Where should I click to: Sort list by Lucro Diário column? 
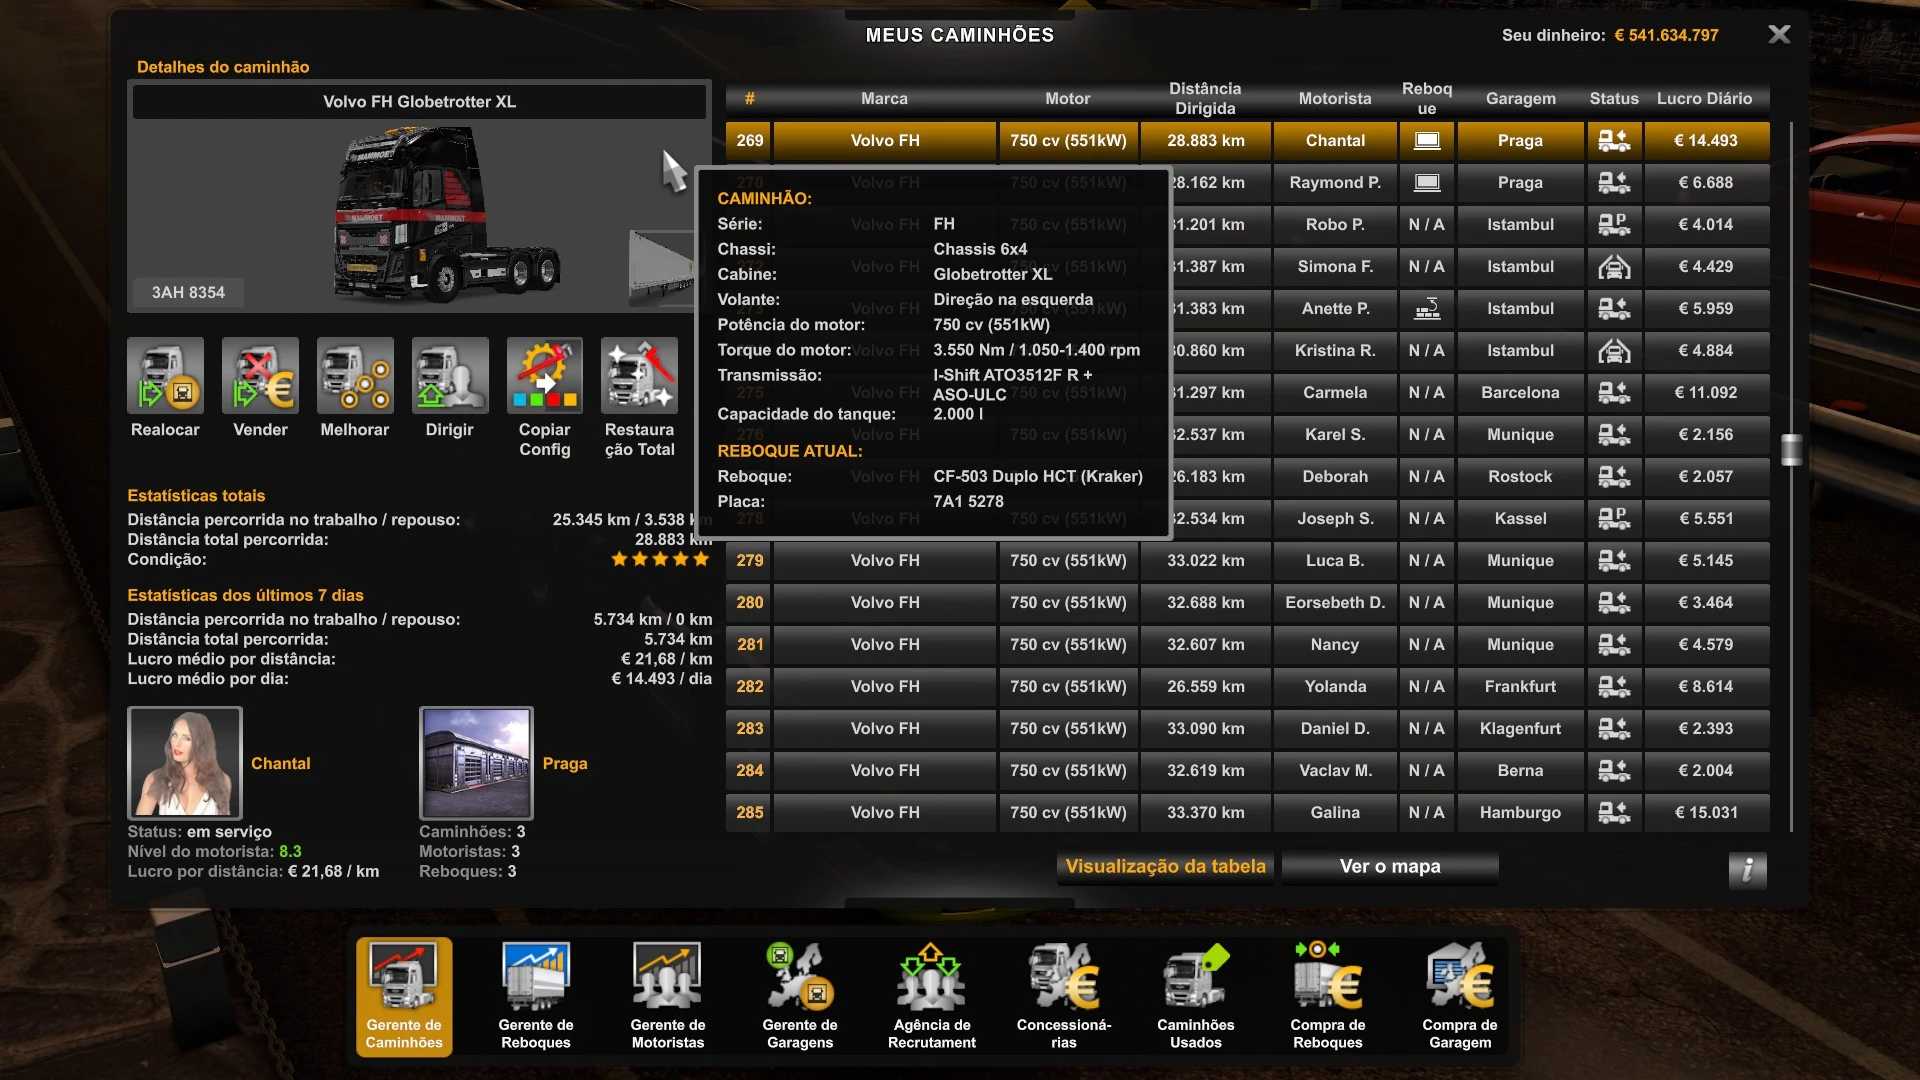coord(1704,99)
